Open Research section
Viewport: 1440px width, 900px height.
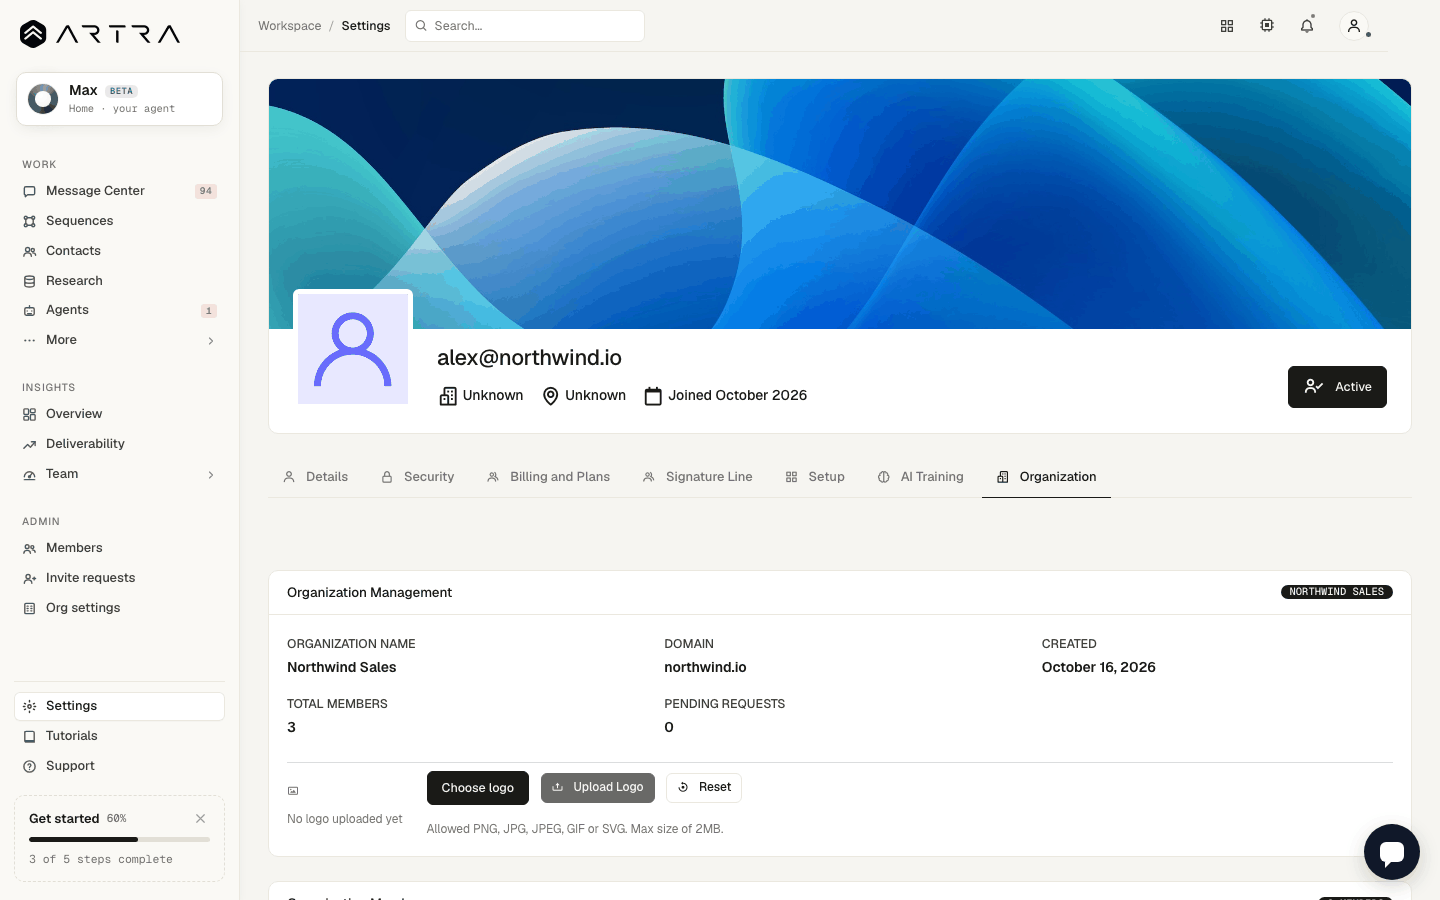tap(120, 281)
